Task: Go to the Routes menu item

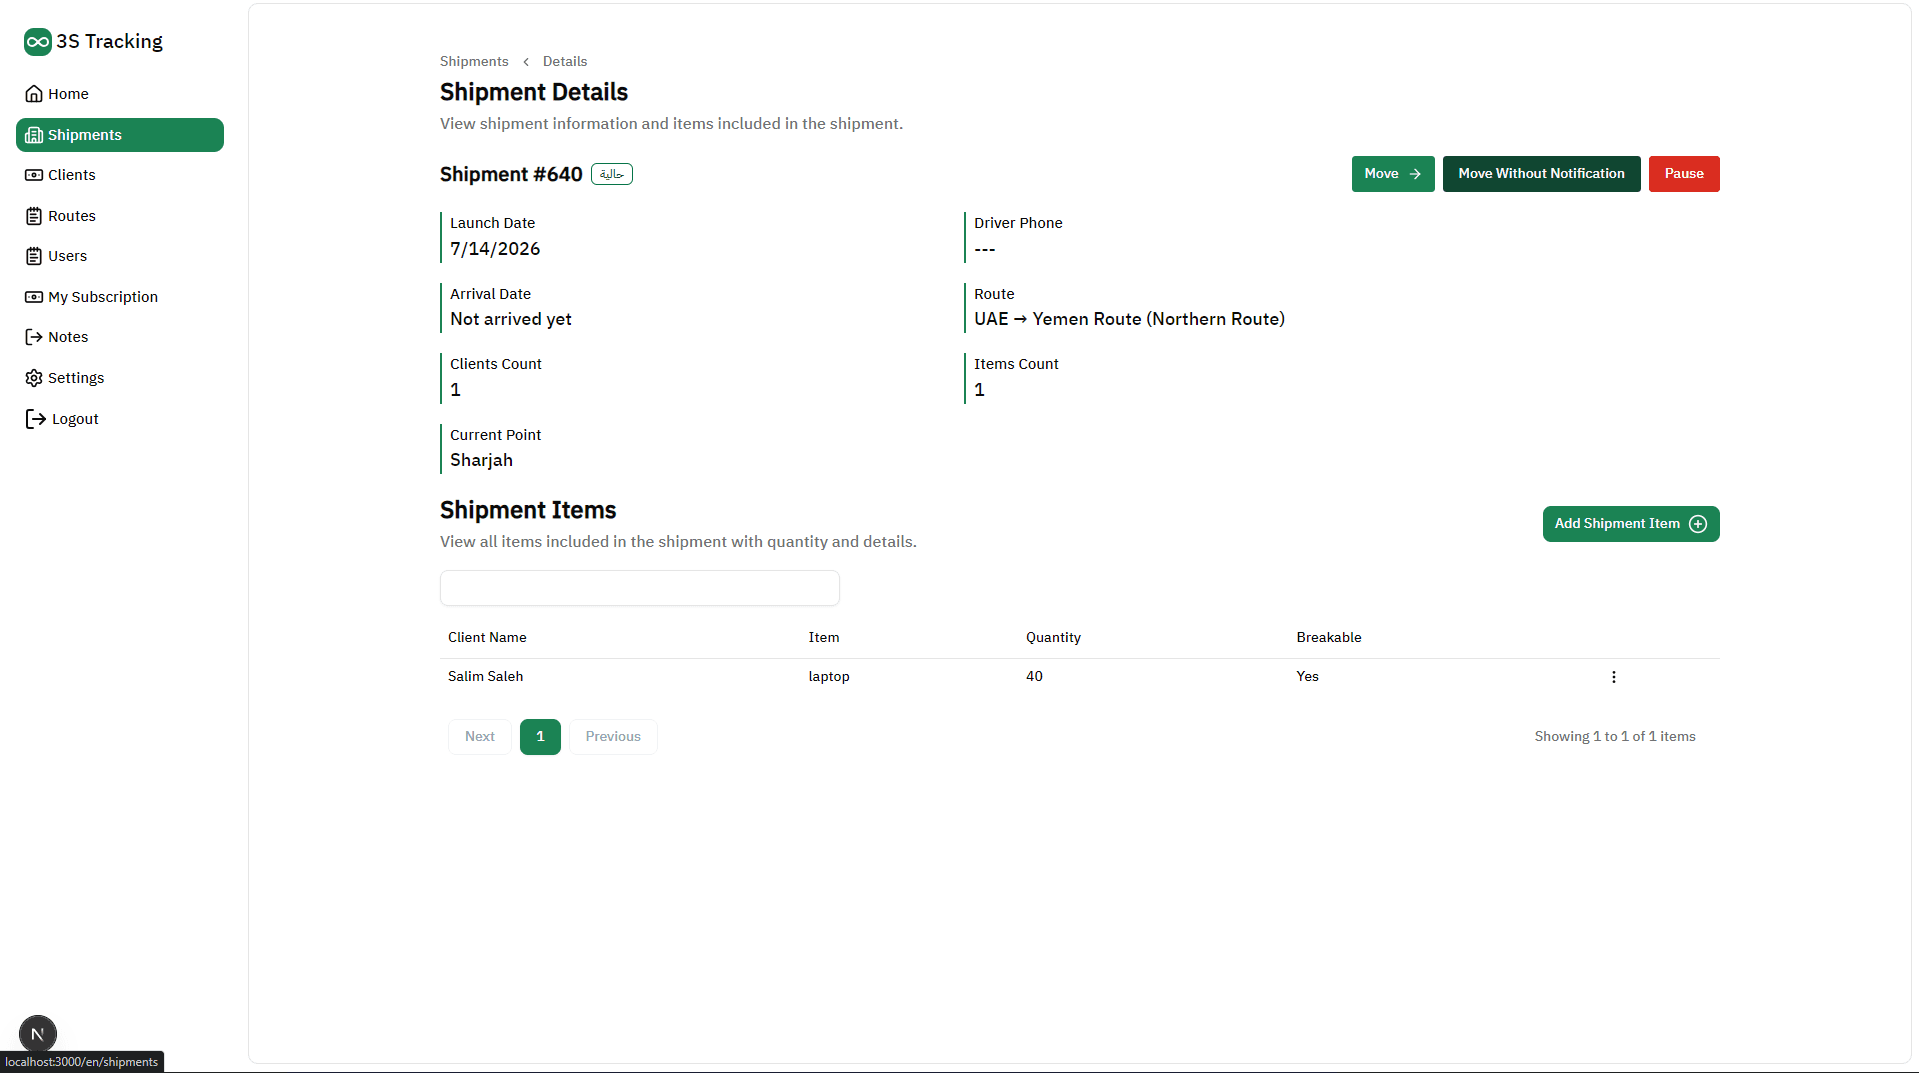Action: 120,216
